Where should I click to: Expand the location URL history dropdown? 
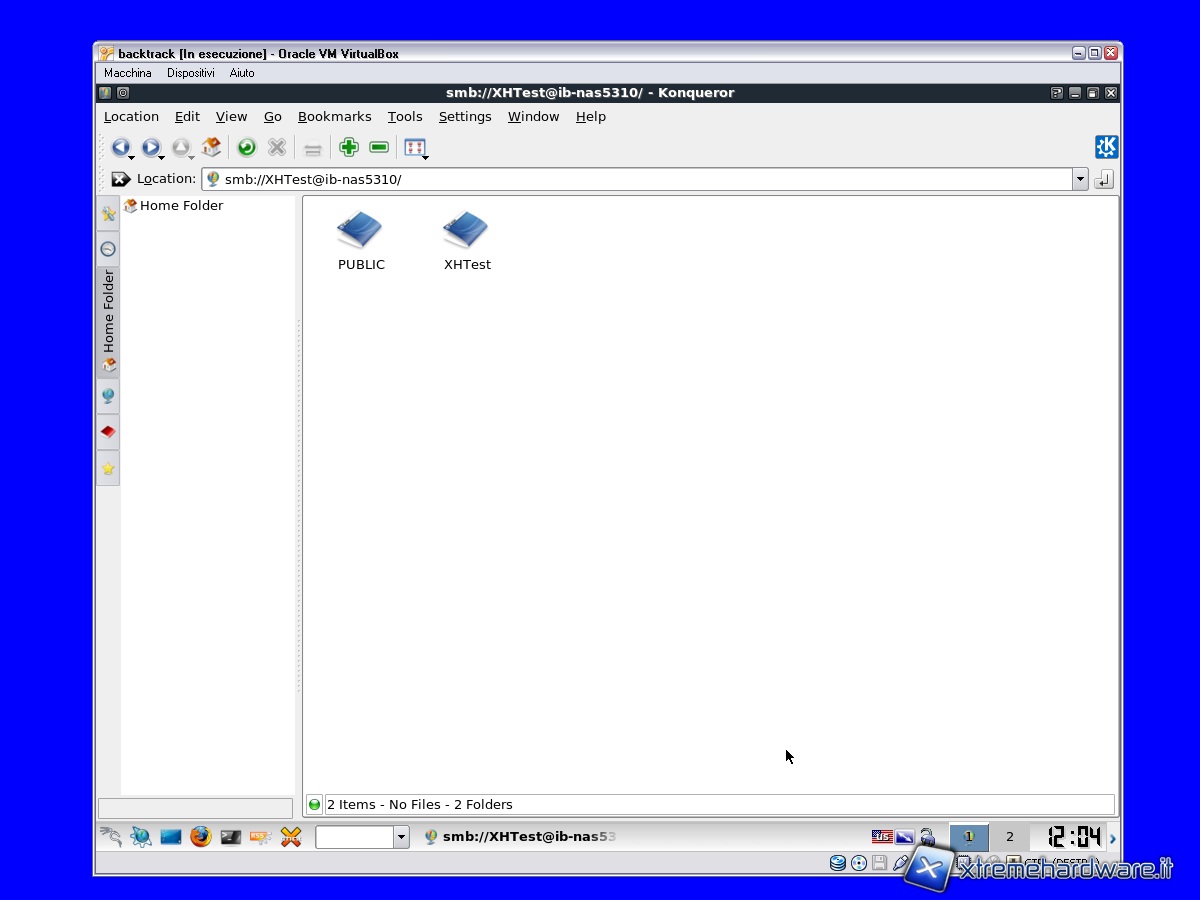[x=1080, y=180]
